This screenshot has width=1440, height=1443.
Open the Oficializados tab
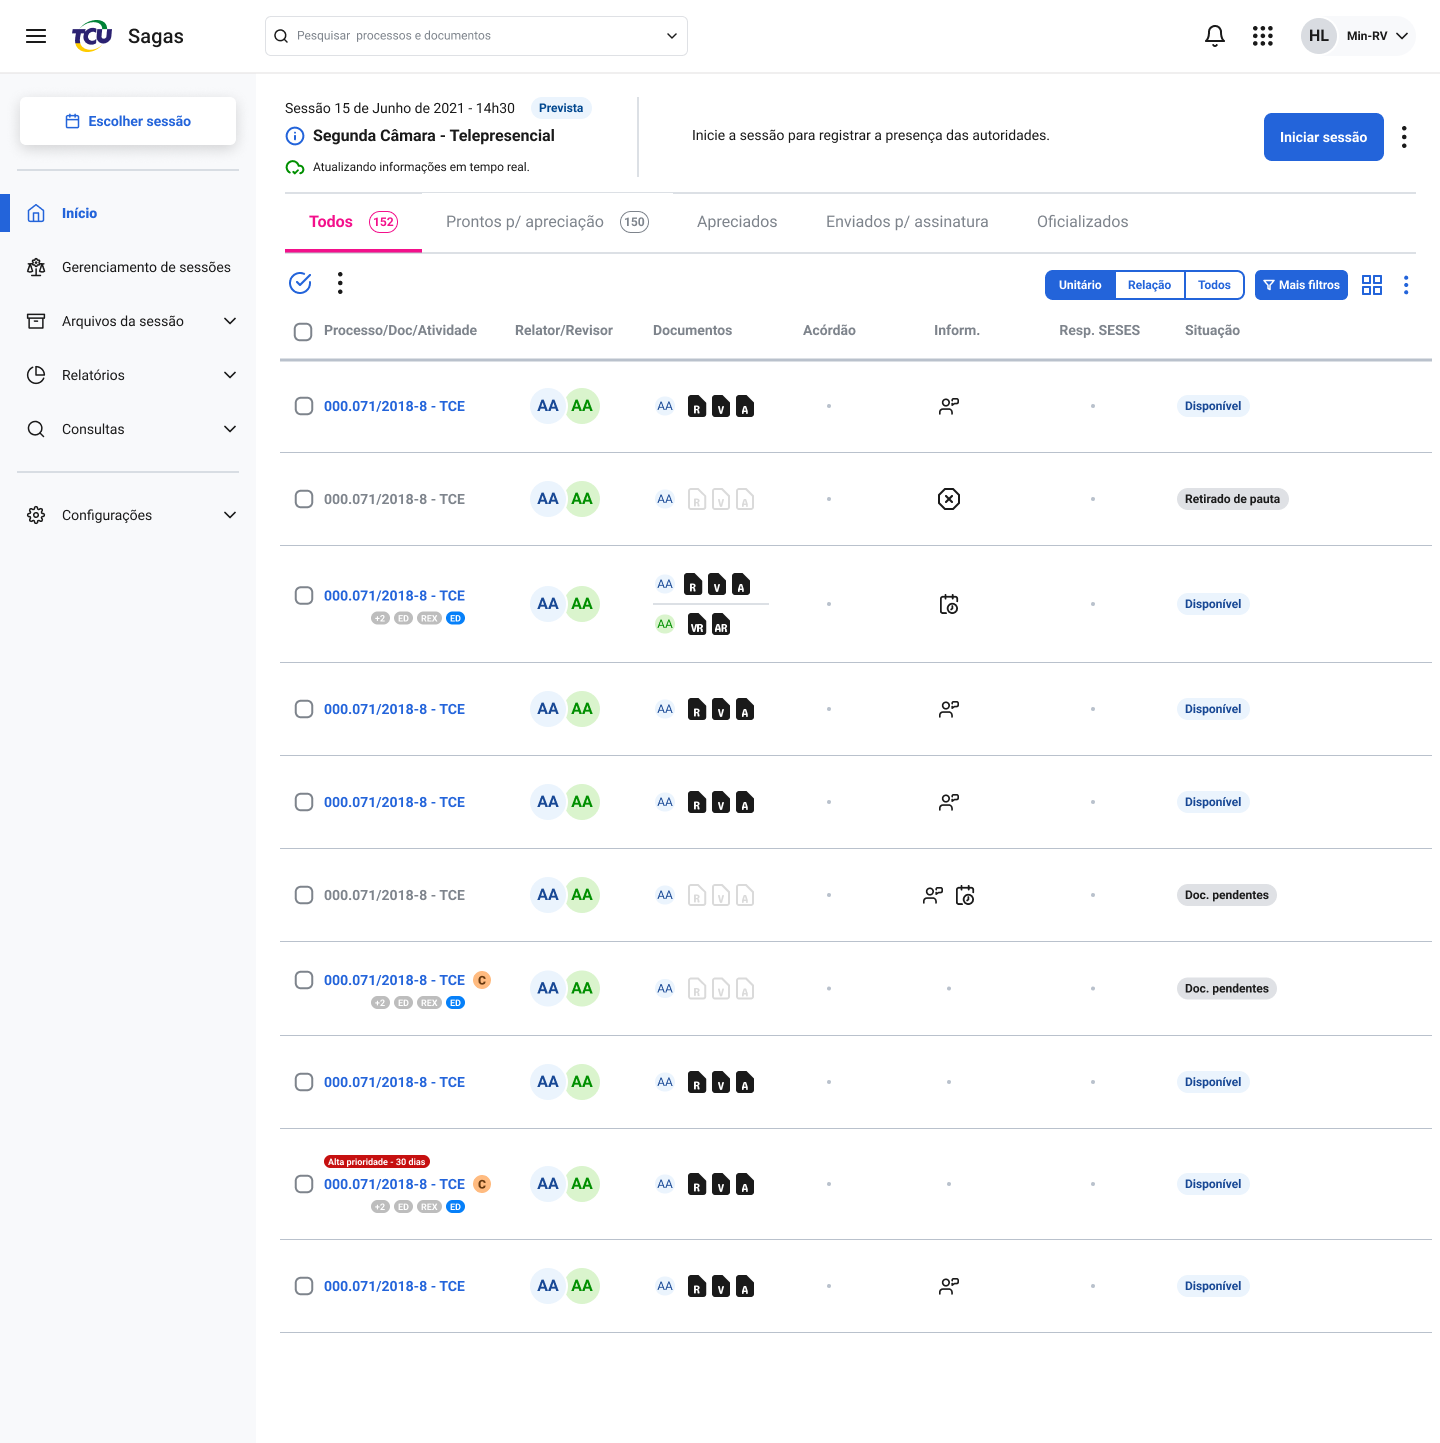coord(1082,222)
